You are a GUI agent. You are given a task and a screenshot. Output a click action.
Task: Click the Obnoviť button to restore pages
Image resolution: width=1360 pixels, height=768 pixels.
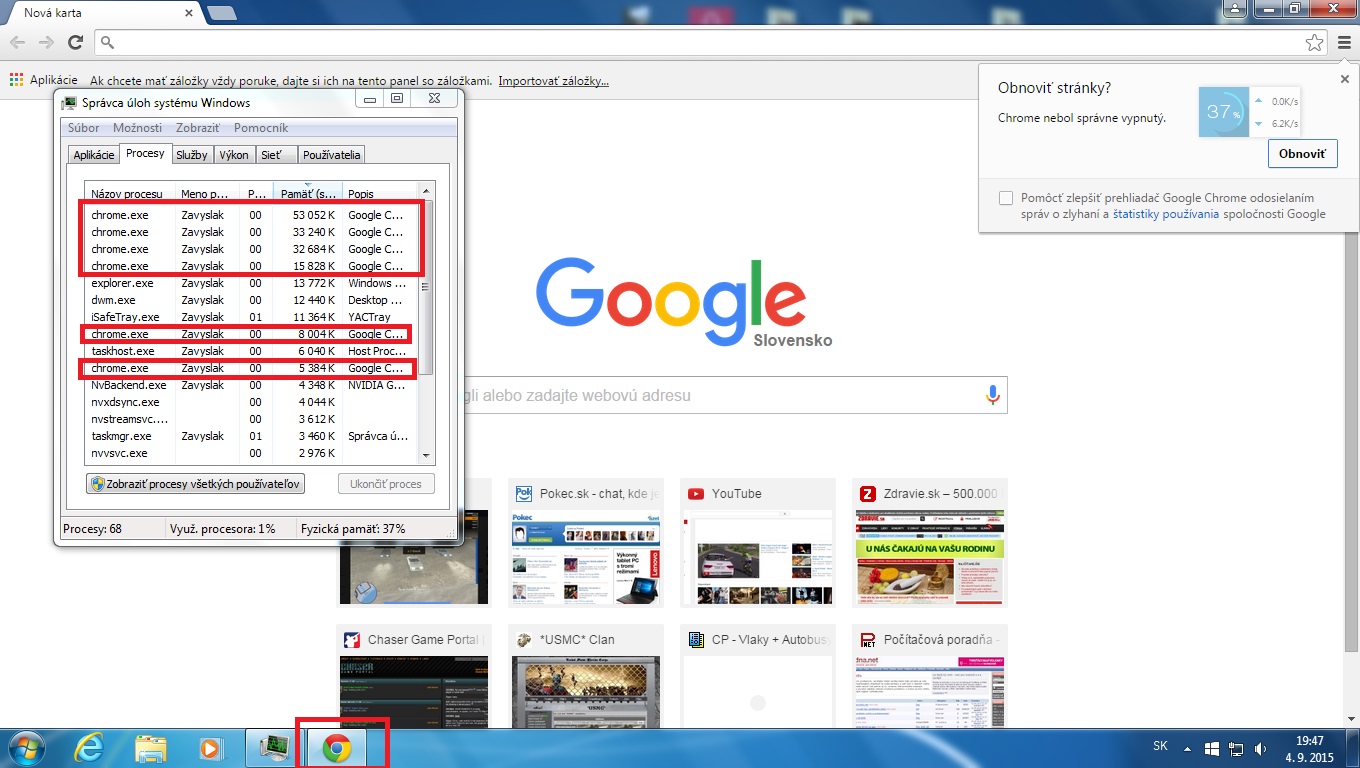point(1302,154)
